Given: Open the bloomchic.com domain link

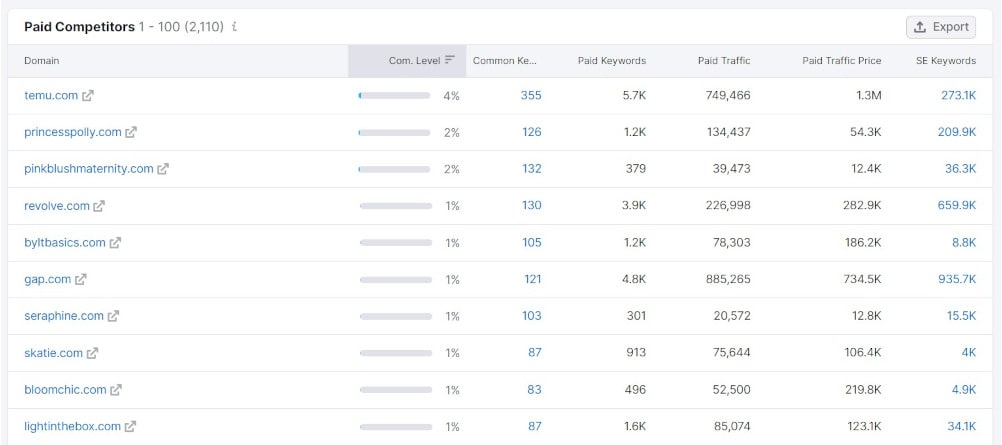Looking at the screenshot, I should pyautogui.click(x=65, y=389).
